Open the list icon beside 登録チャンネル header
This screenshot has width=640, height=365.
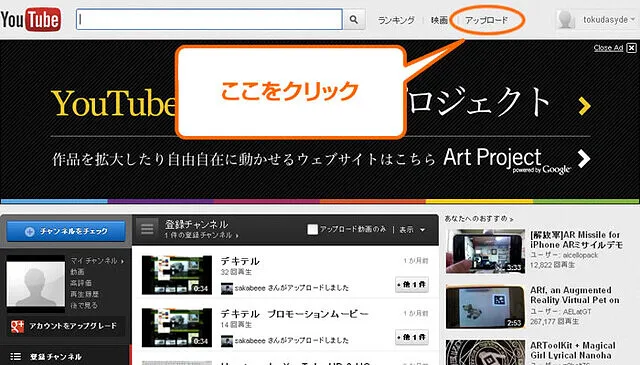click(147, 229)
